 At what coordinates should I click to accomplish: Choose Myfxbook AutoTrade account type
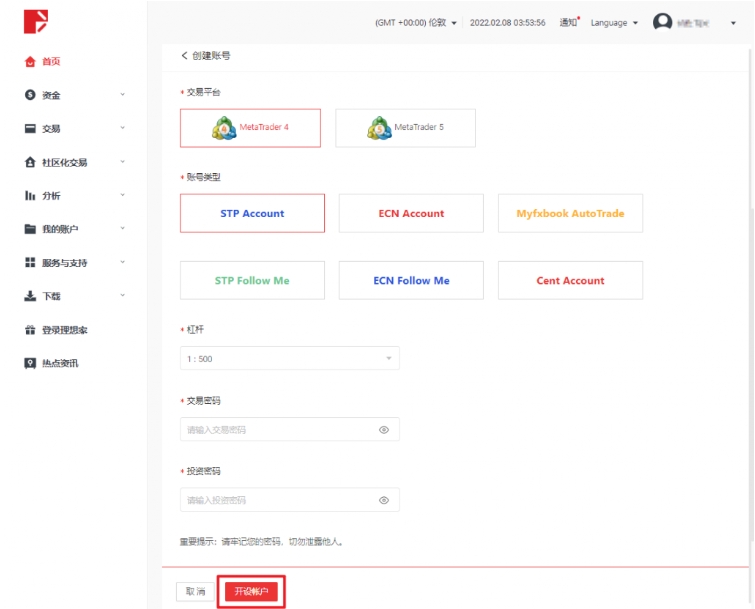(x=571, y=213)
